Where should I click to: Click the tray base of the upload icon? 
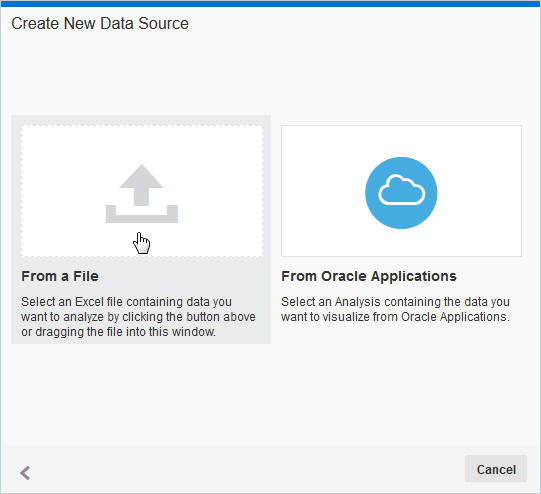(x=141, y=215)
